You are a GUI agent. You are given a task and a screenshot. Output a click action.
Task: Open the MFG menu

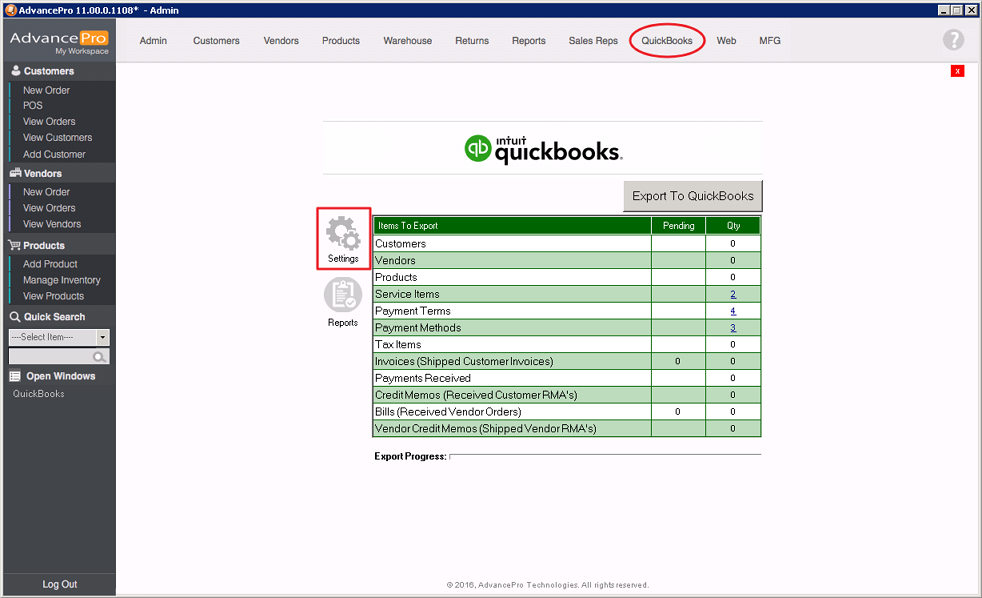[770, 41]
